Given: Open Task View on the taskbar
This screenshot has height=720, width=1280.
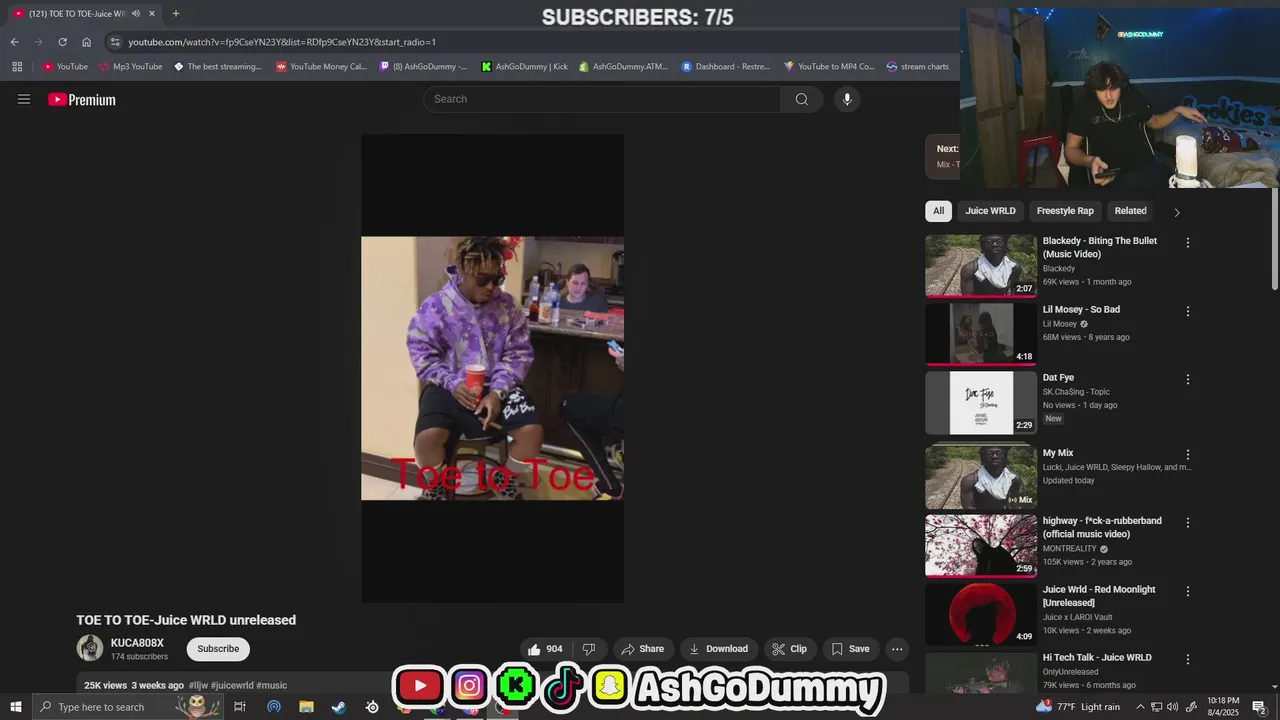Looking at the screenshot, I should [240, 707].
